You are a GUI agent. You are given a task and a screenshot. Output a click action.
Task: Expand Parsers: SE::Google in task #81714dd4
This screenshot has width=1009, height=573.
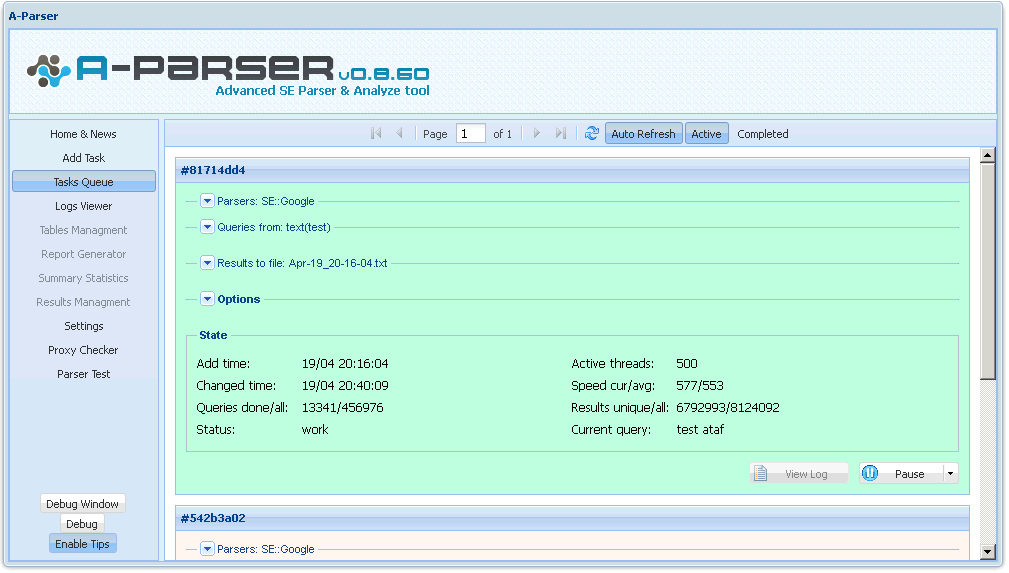[x=207, y=201]
